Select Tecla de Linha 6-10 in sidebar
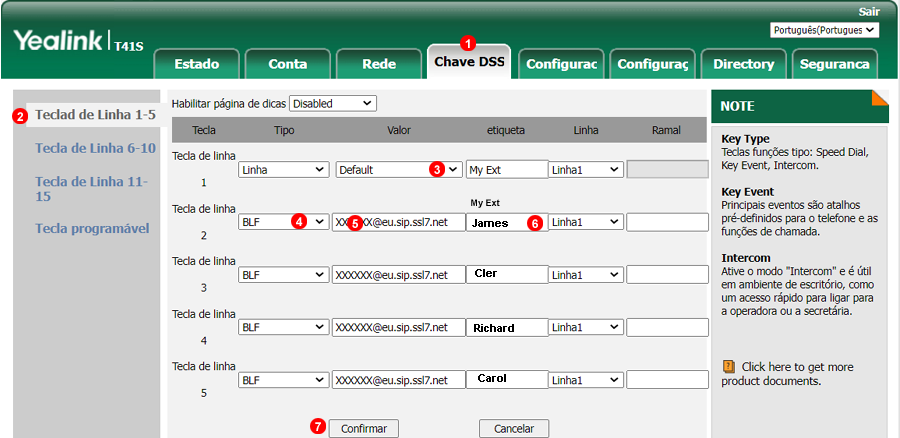This screenshot has height=438, width=900. tap(95, 149)
